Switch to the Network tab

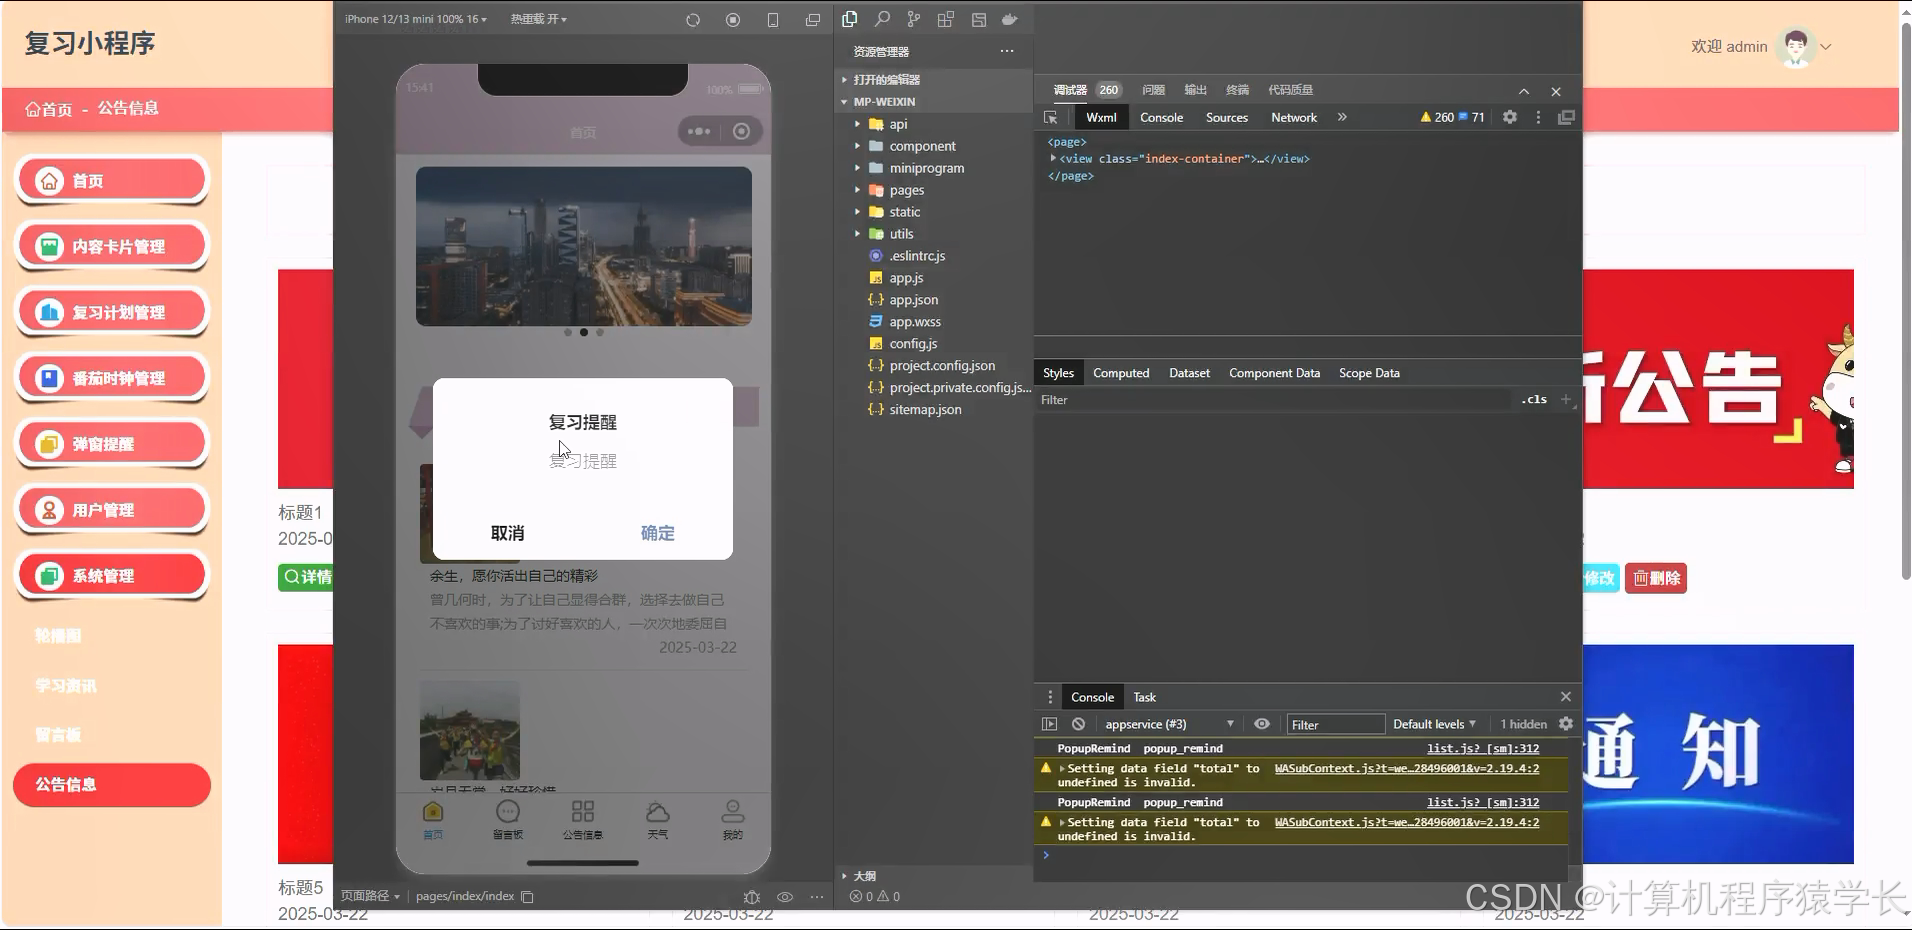click(x=1294, y=117)
